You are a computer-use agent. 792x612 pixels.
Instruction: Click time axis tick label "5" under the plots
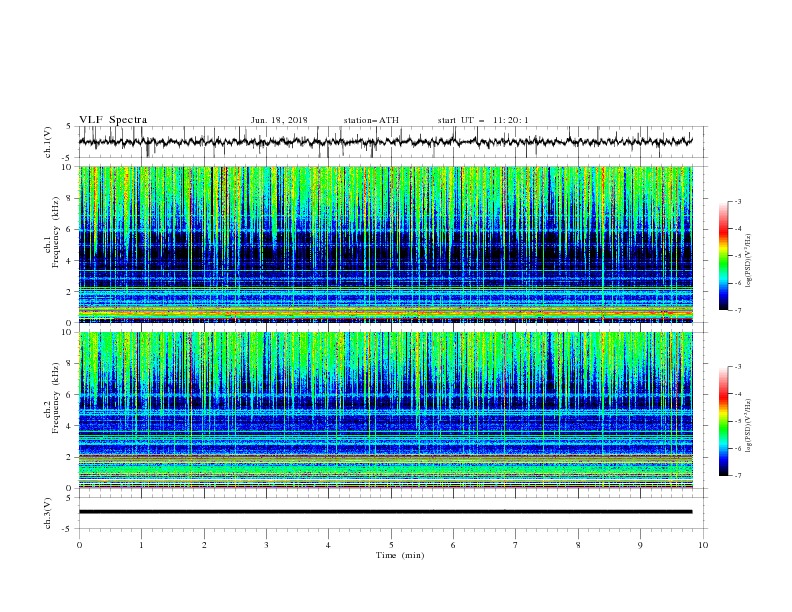391,545
